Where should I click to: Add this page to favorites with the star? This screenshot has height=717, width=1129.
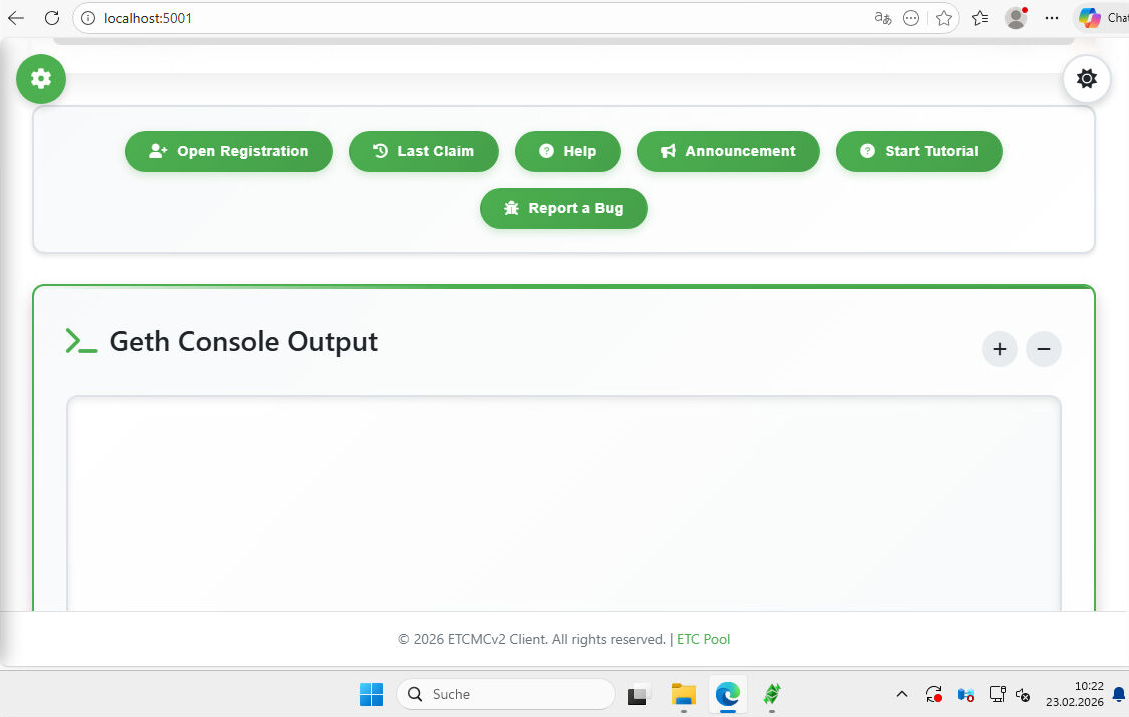(943, 18)
